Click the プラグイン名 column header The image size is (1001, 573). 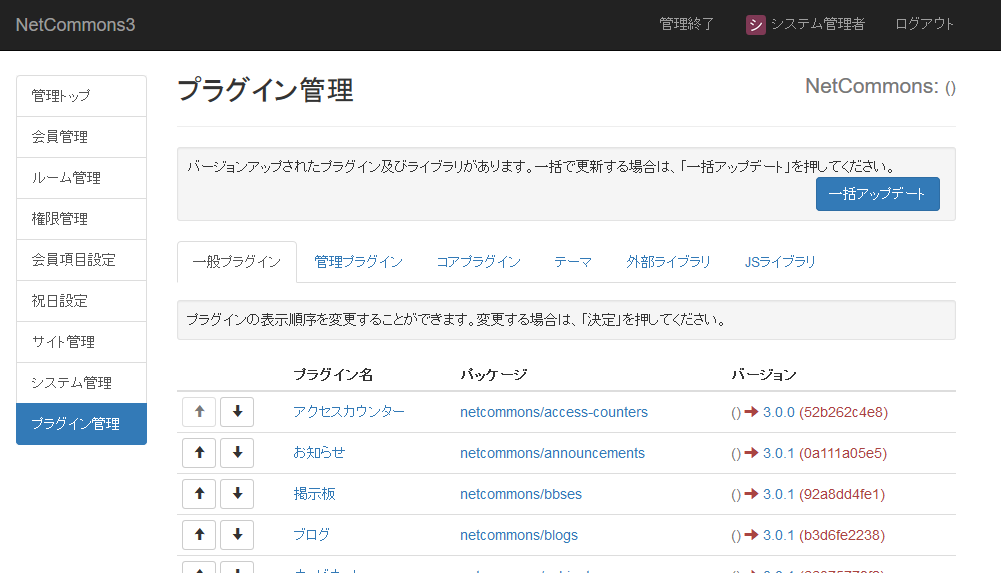(333, 375)
